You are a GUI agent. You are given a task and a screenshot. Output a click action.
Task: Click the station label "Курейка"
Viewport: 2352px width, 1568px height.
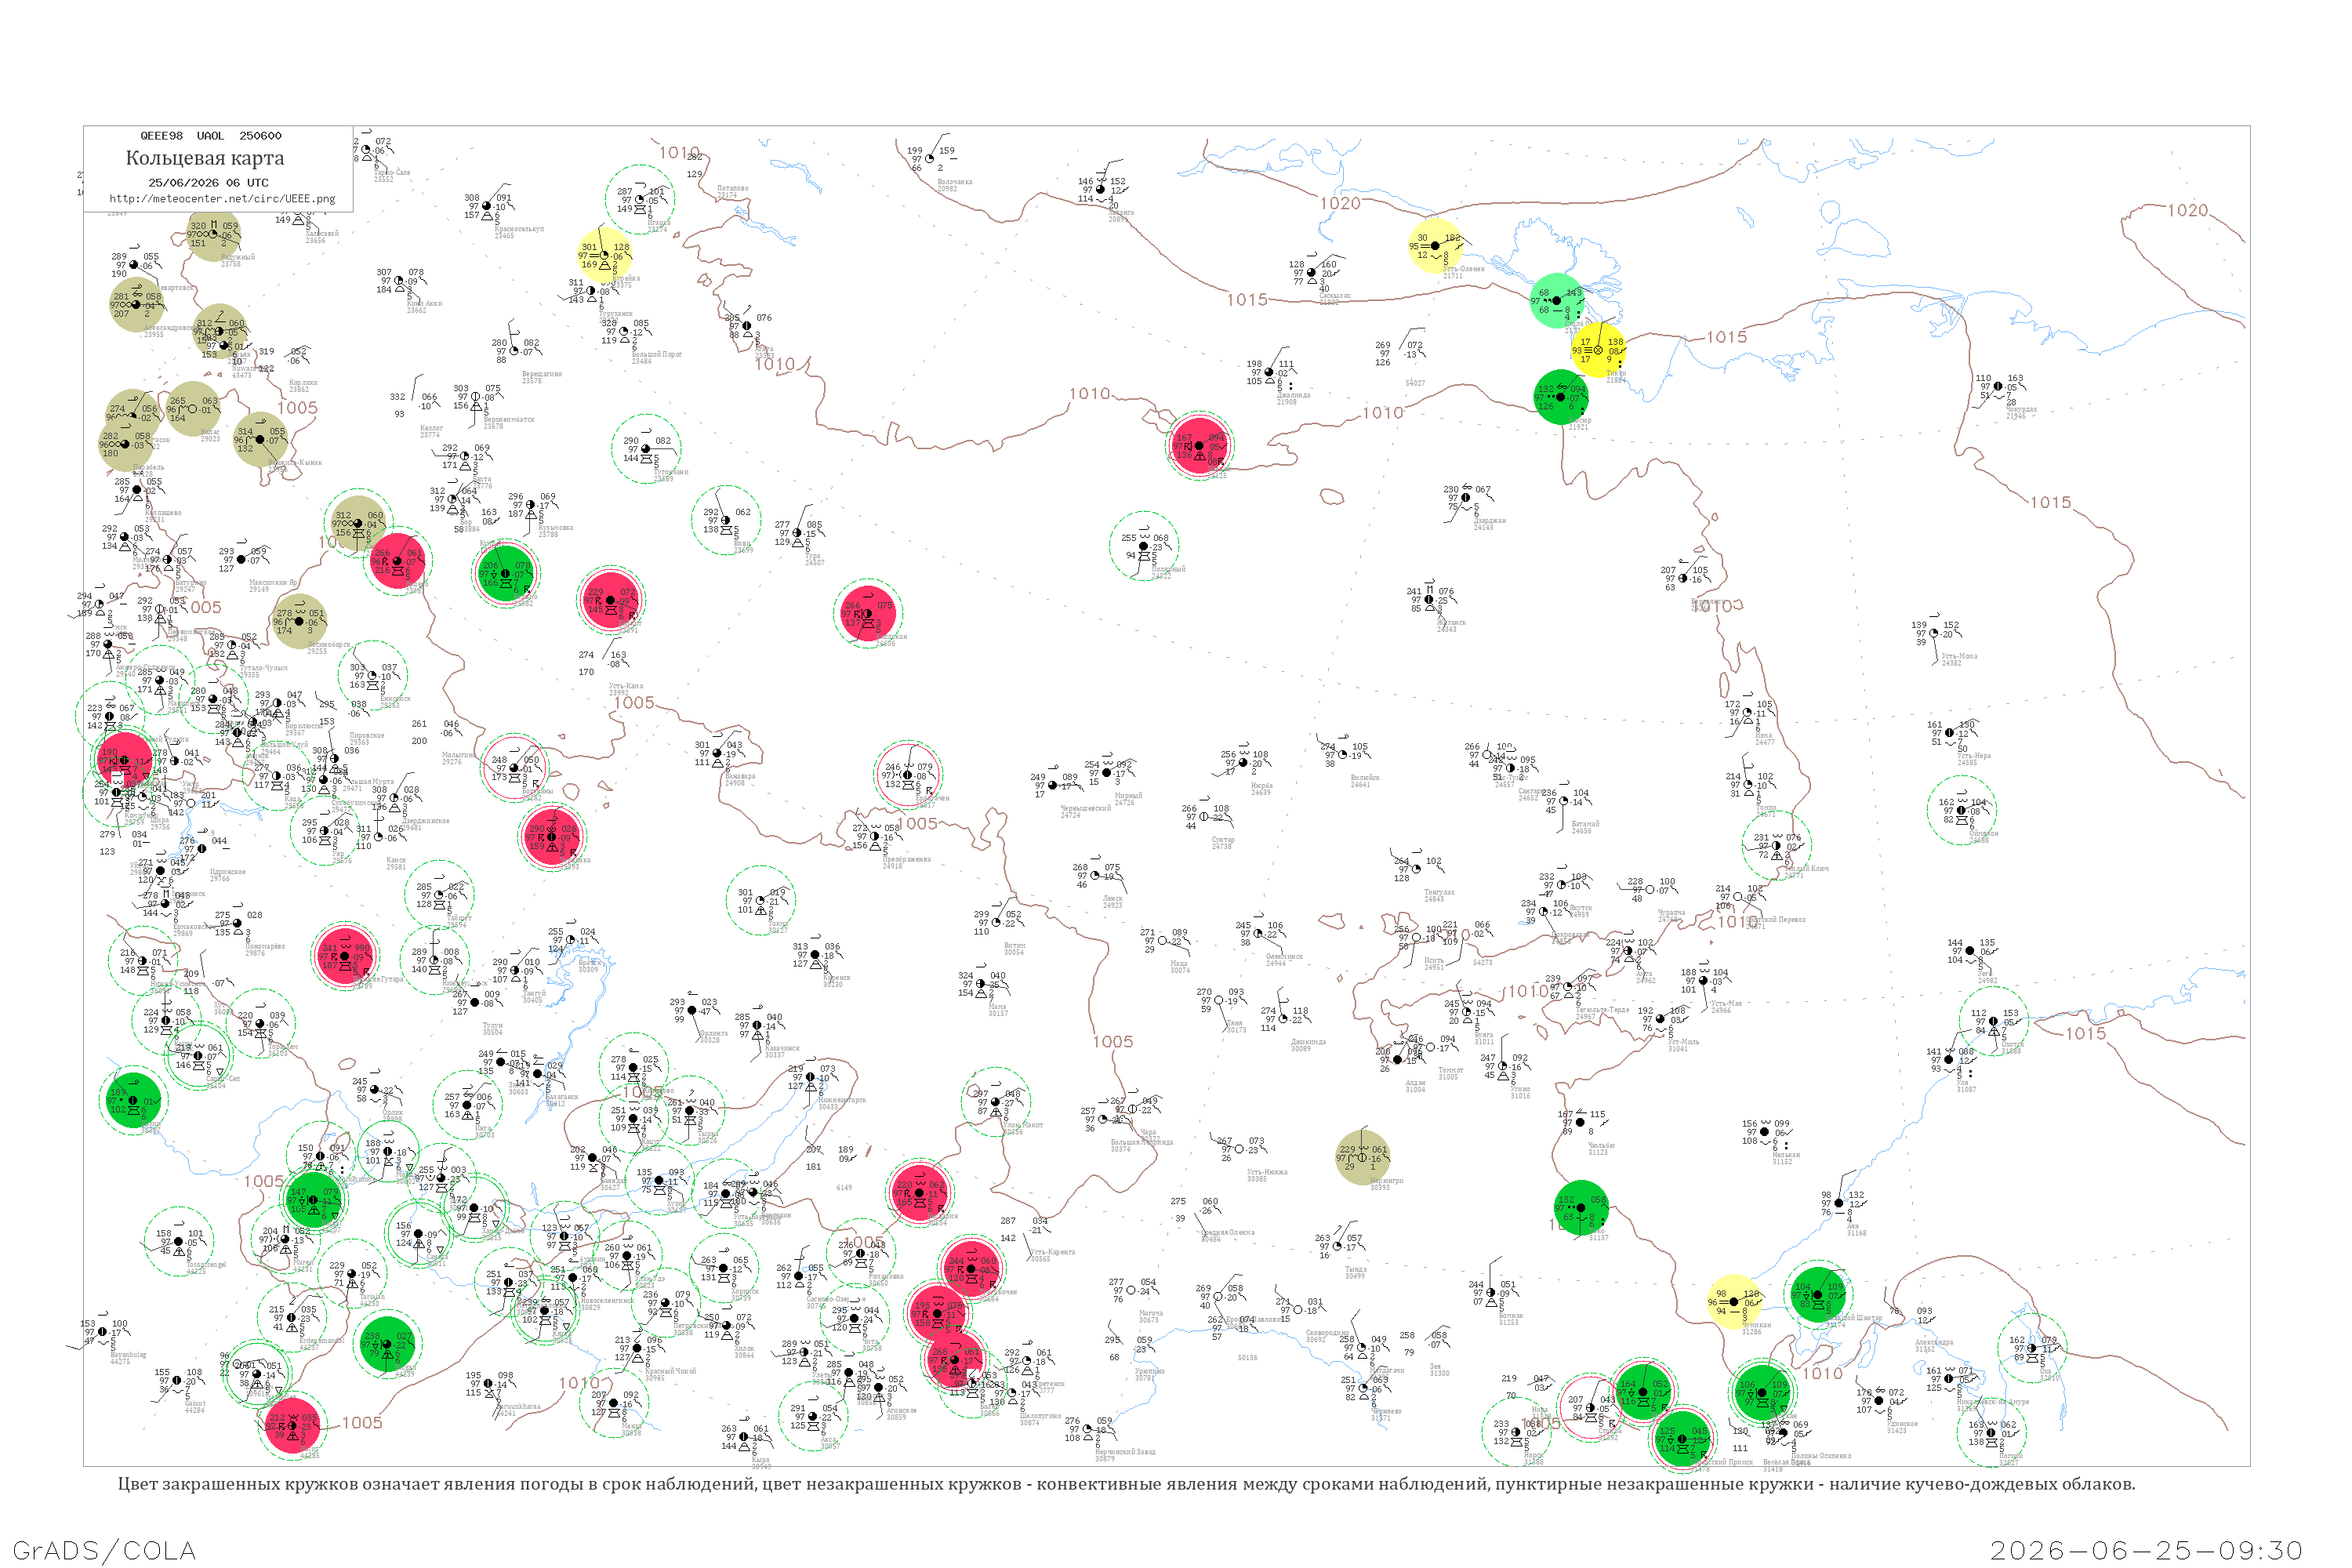point(626,279)
